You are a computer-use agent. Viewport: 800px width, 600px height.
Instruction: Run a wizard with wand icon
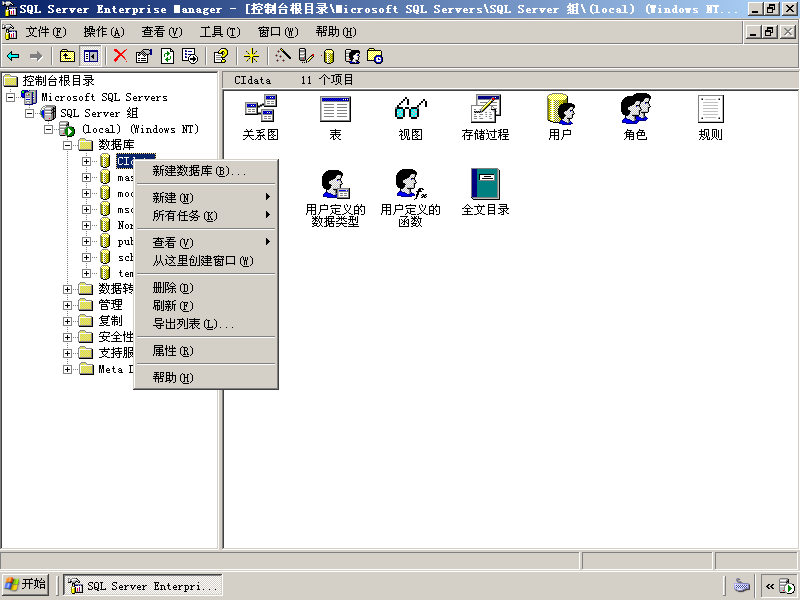(283, 56)
